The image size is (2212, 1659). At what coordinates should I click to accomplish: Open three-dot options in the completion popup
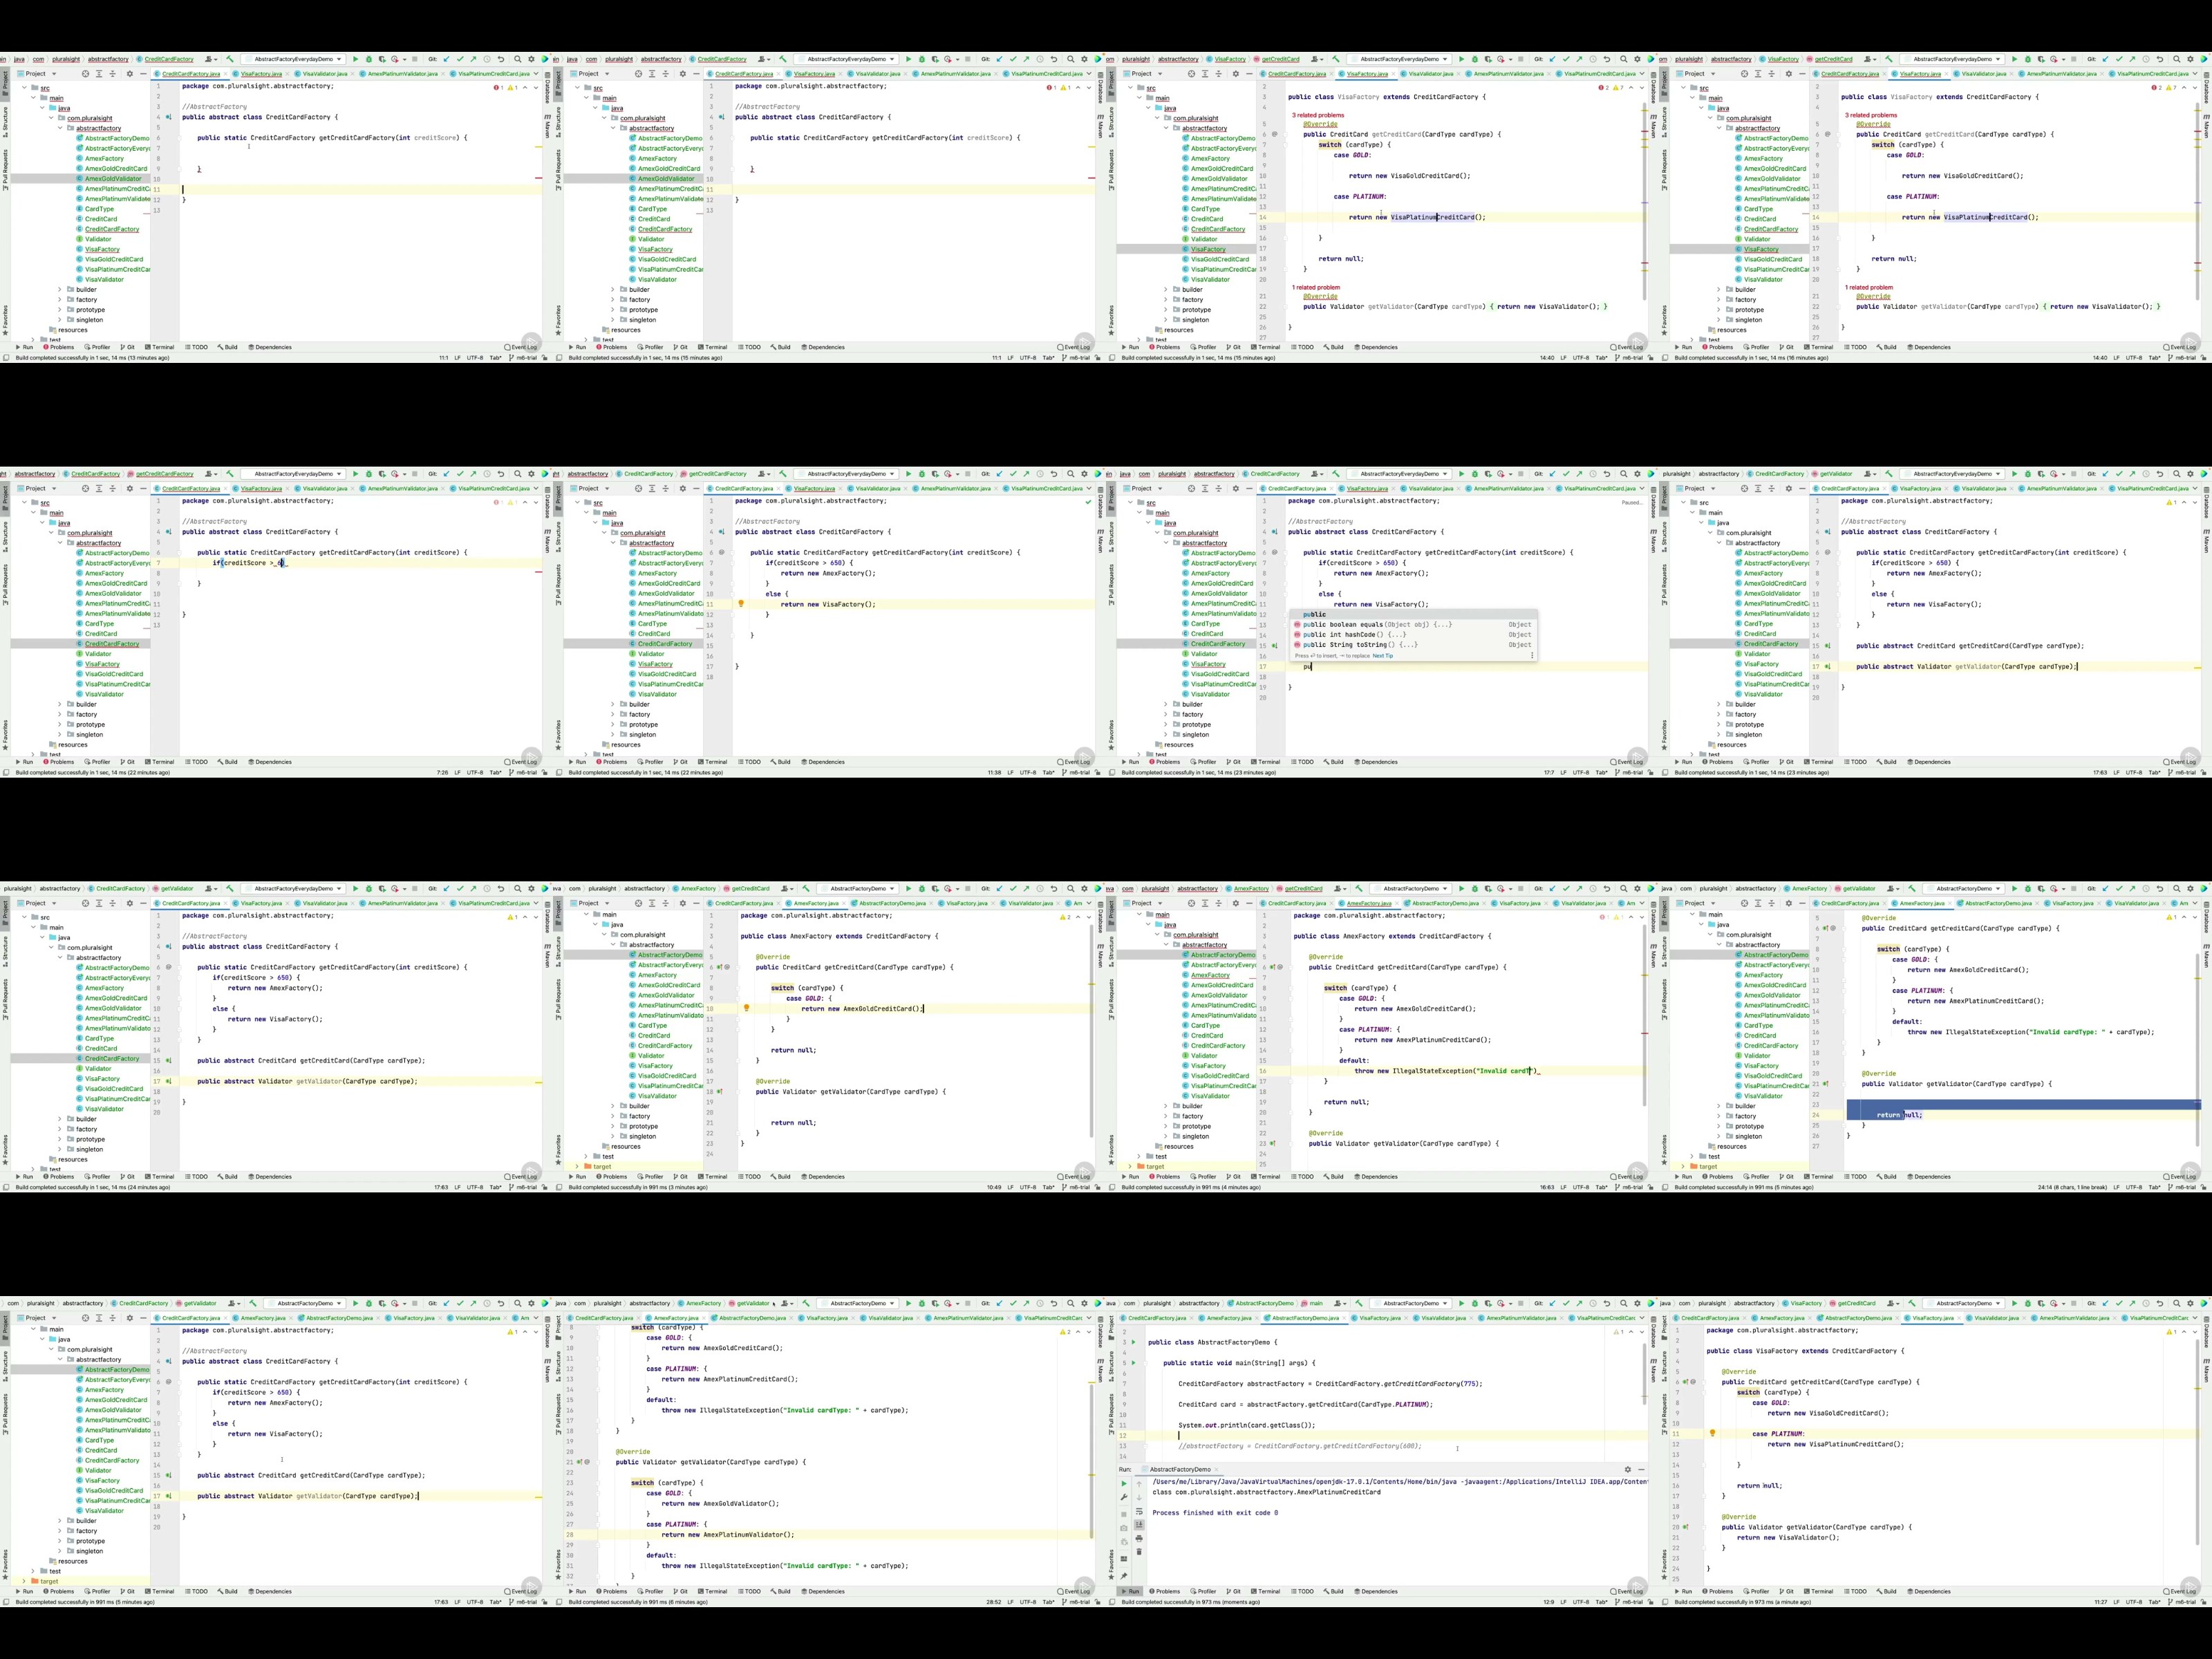1532,655
